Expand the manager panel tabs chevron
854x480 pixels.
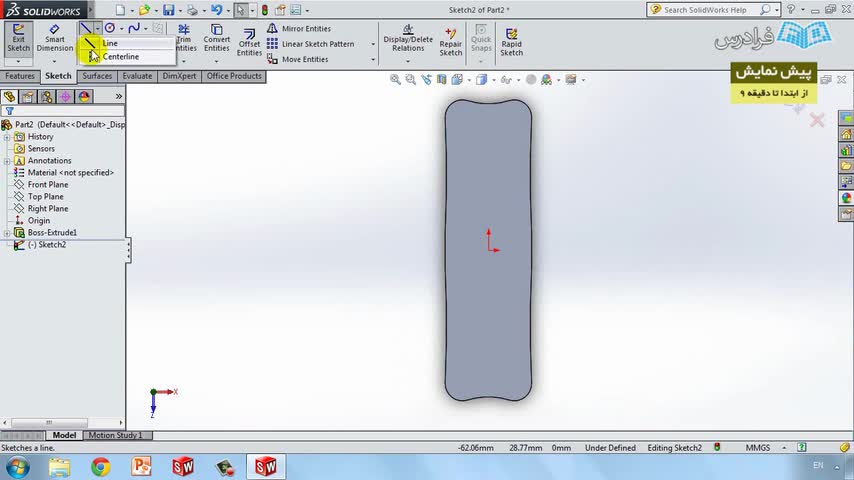pos(119,96)
